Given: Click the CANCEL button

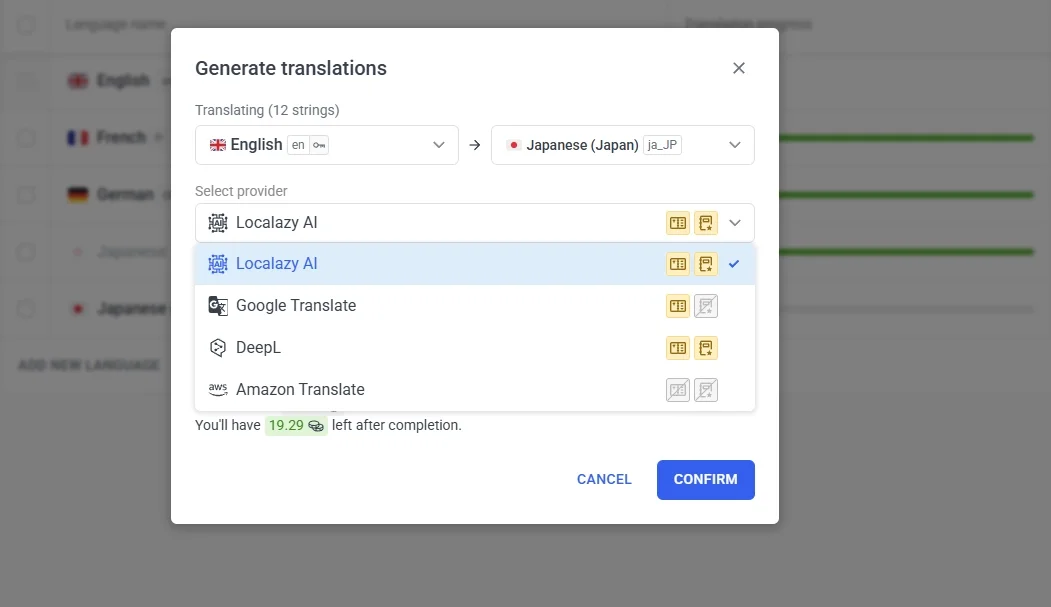Looking at the screenshot, I should tap(604, 480).
